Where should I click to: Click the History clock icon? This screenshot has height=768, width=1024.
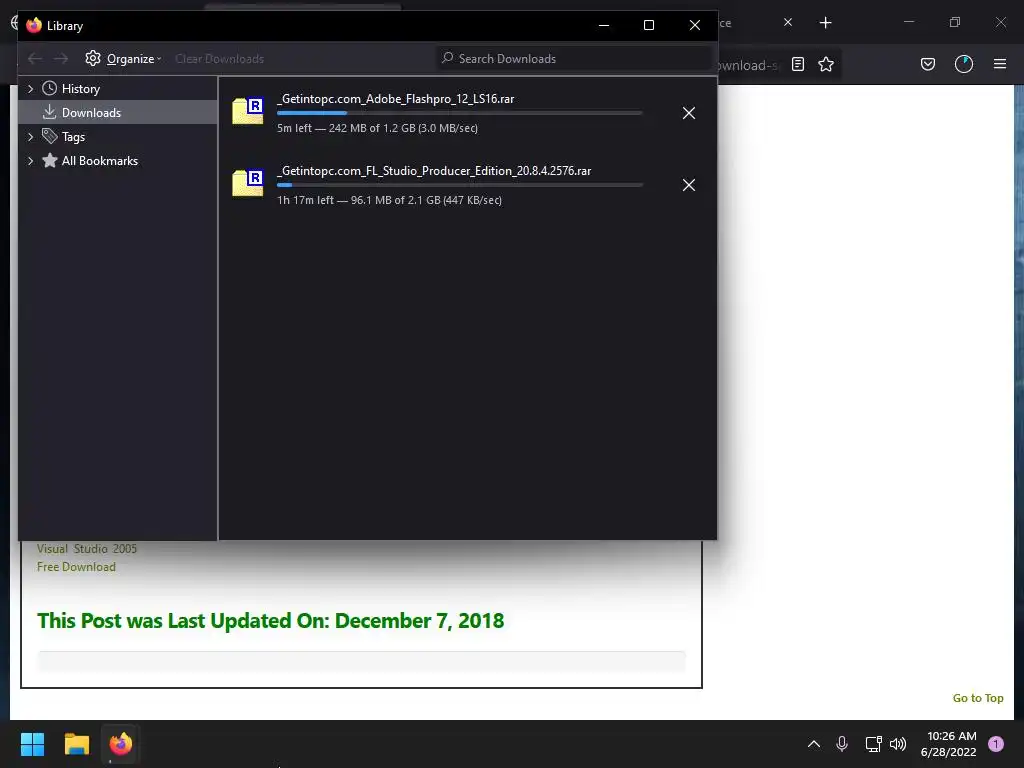[50, 88]
